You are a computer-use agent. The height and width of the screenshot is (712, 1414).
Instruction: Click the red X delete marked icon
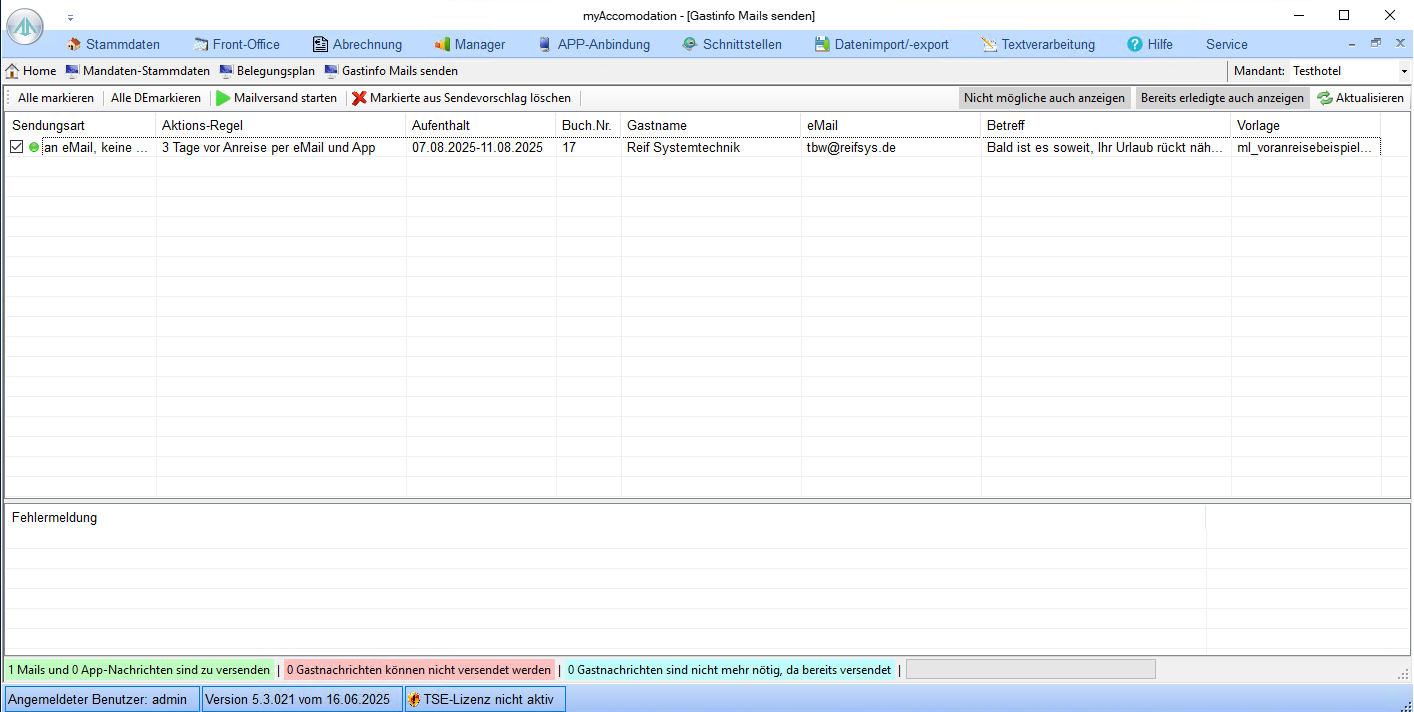pos(359,98)
